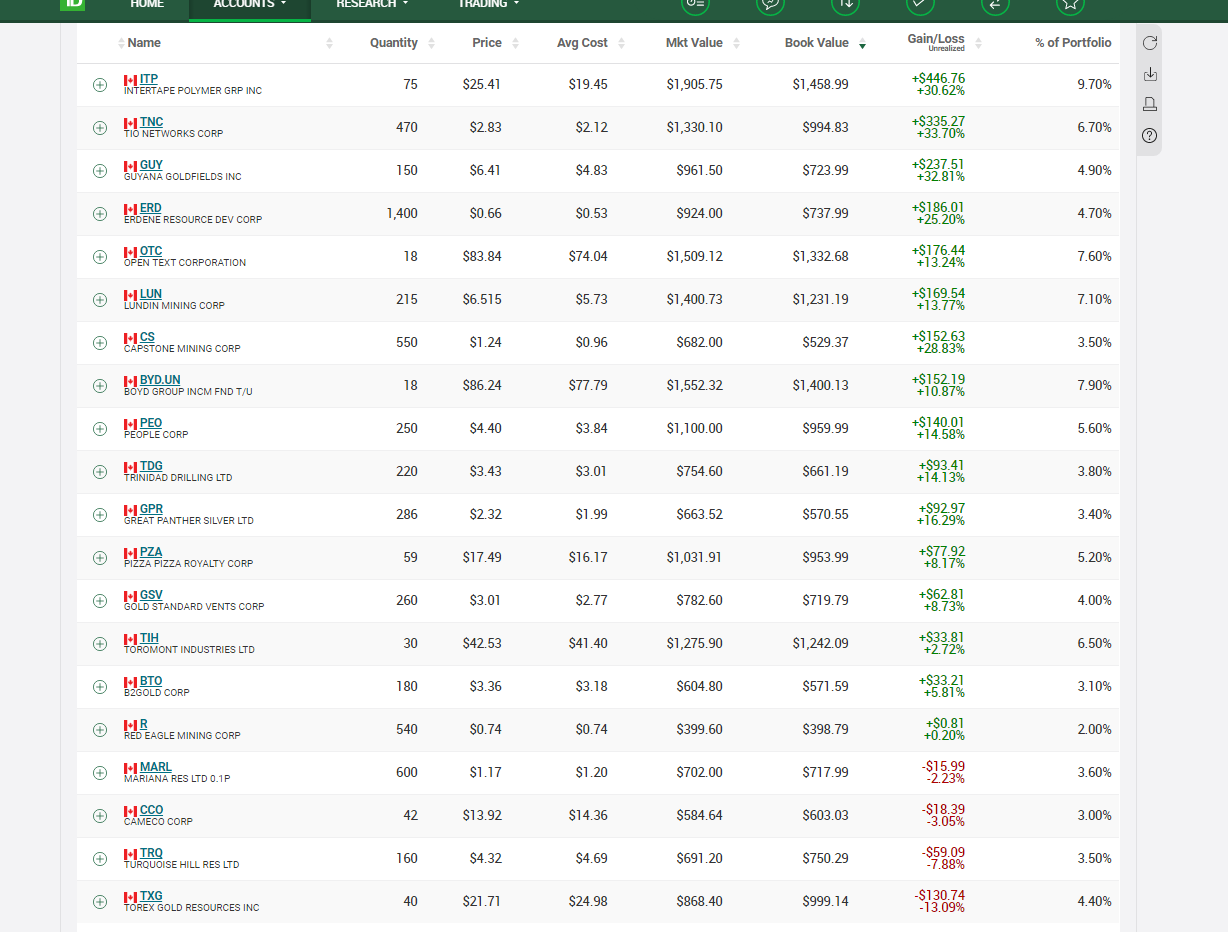Click the +$335.27 gain value for TNC
Image resolution: width=1228 pixels, height=932 pixels.
[x=938, y=121]
